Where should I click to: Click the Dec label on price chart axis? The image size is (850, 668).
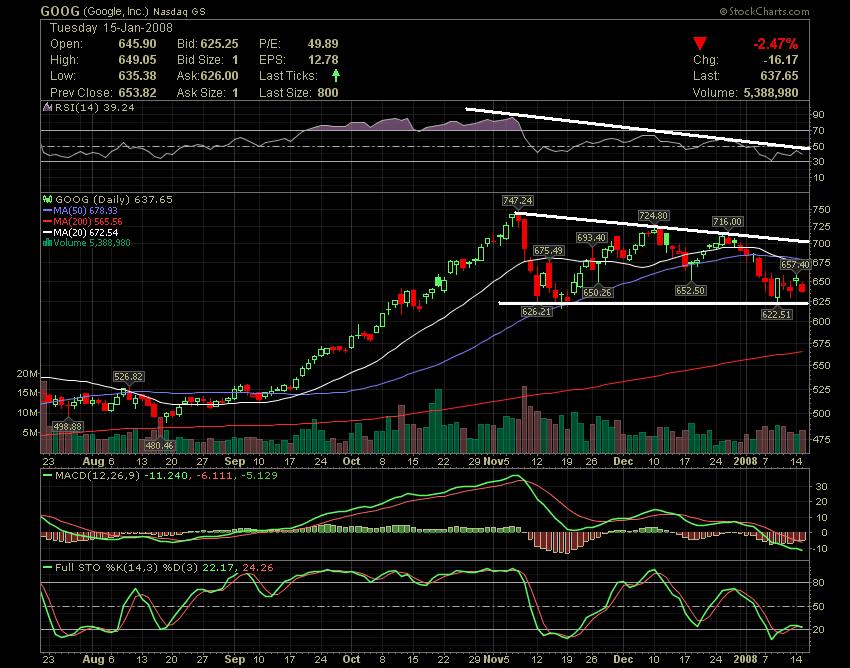point(623,461)
